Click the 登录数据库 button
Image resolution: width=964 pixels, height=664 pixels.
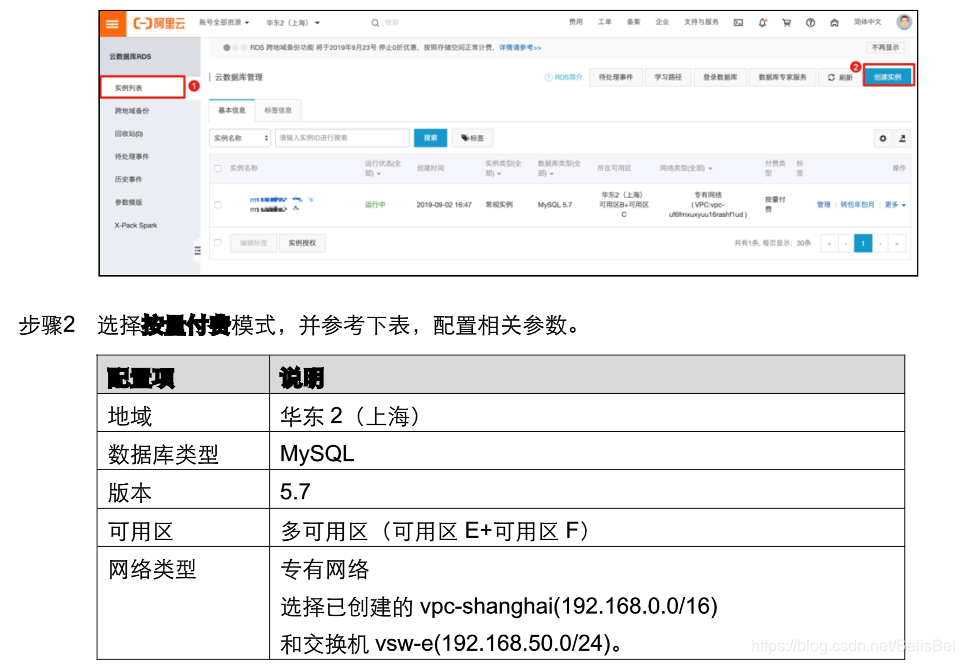[x=720, y=77]
